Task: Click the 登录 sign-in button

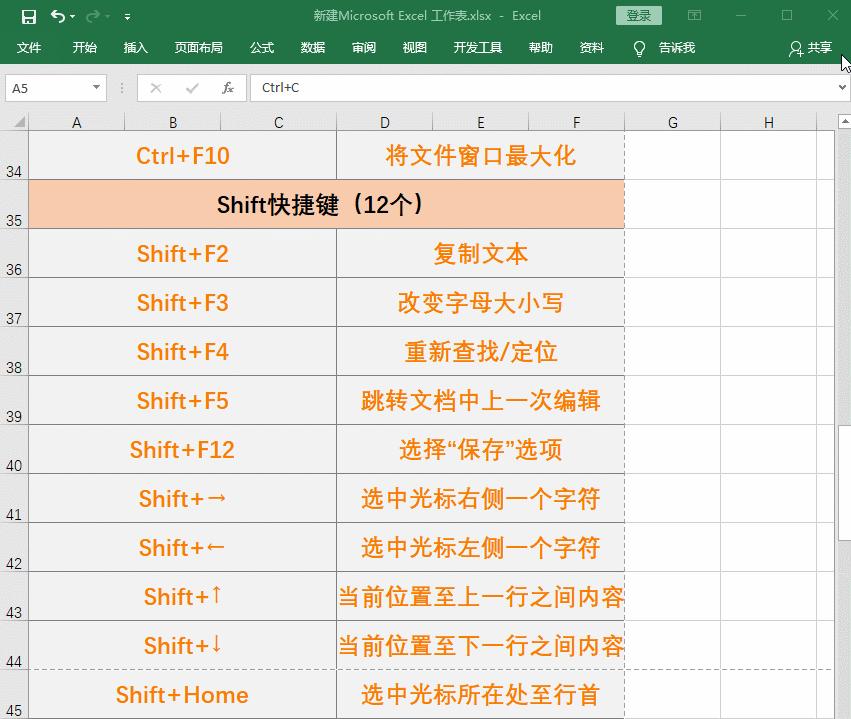Action: click(x=638, y=16)
